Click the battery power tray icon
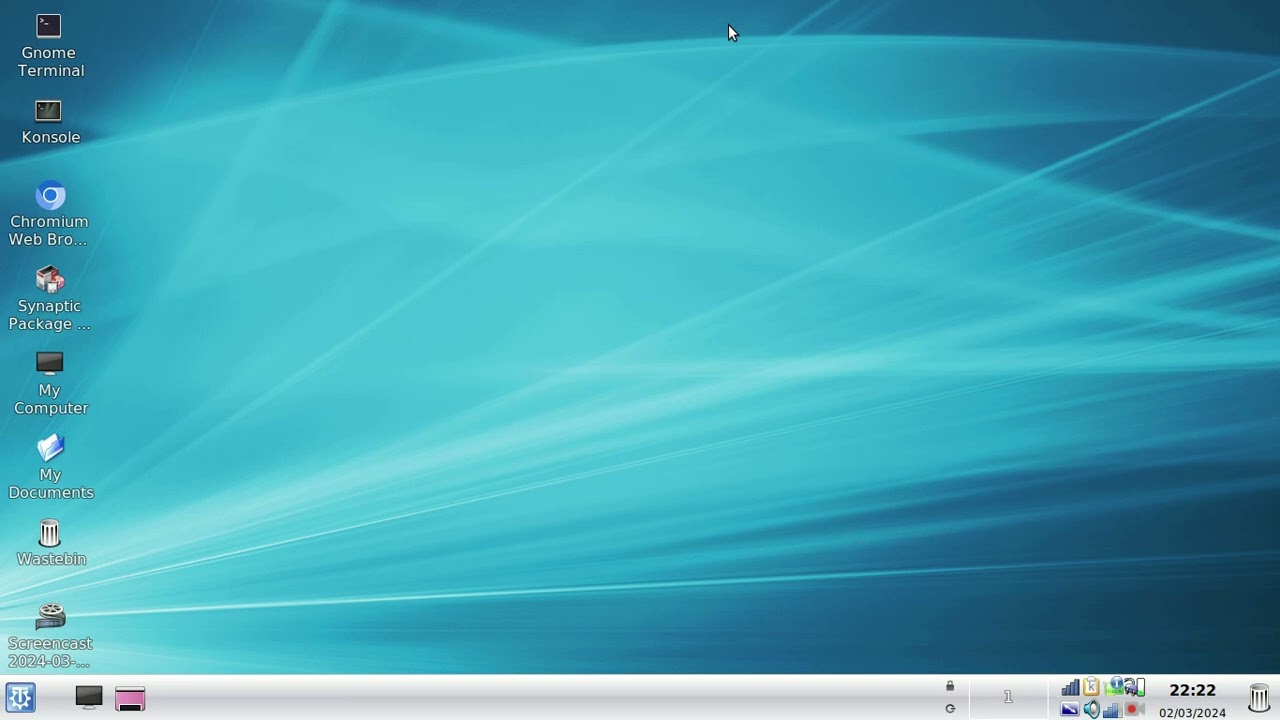 tap(1135, 687)
